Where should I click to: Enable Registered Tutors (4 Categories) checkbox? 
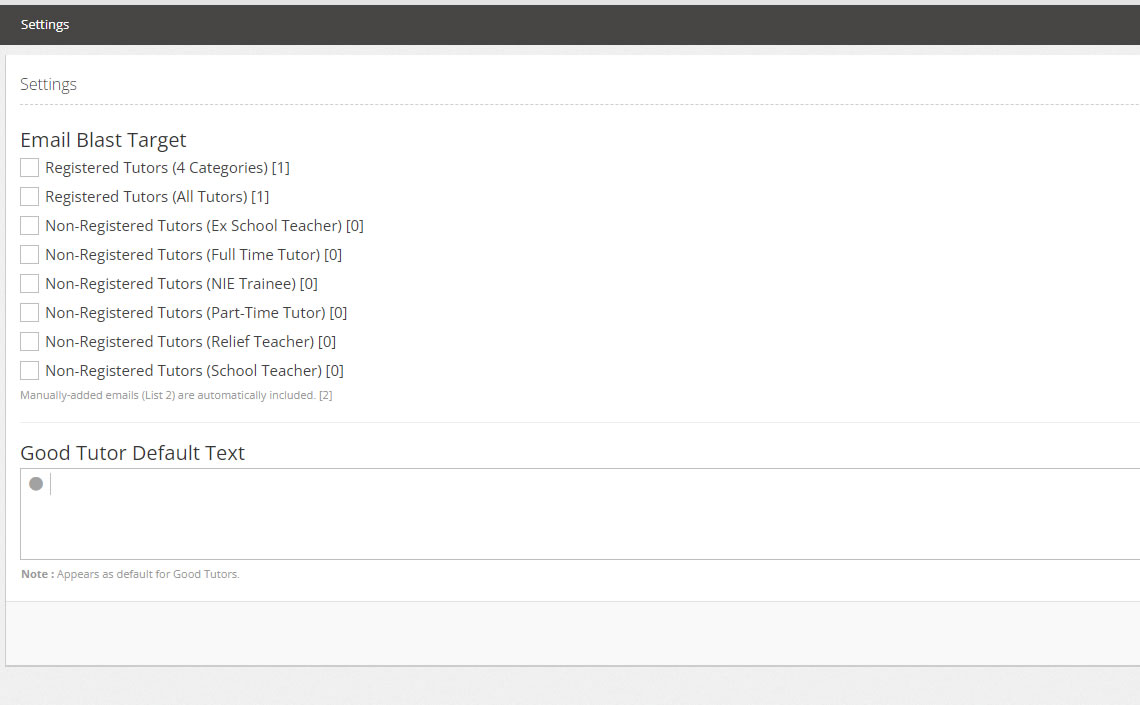(29, 168)
